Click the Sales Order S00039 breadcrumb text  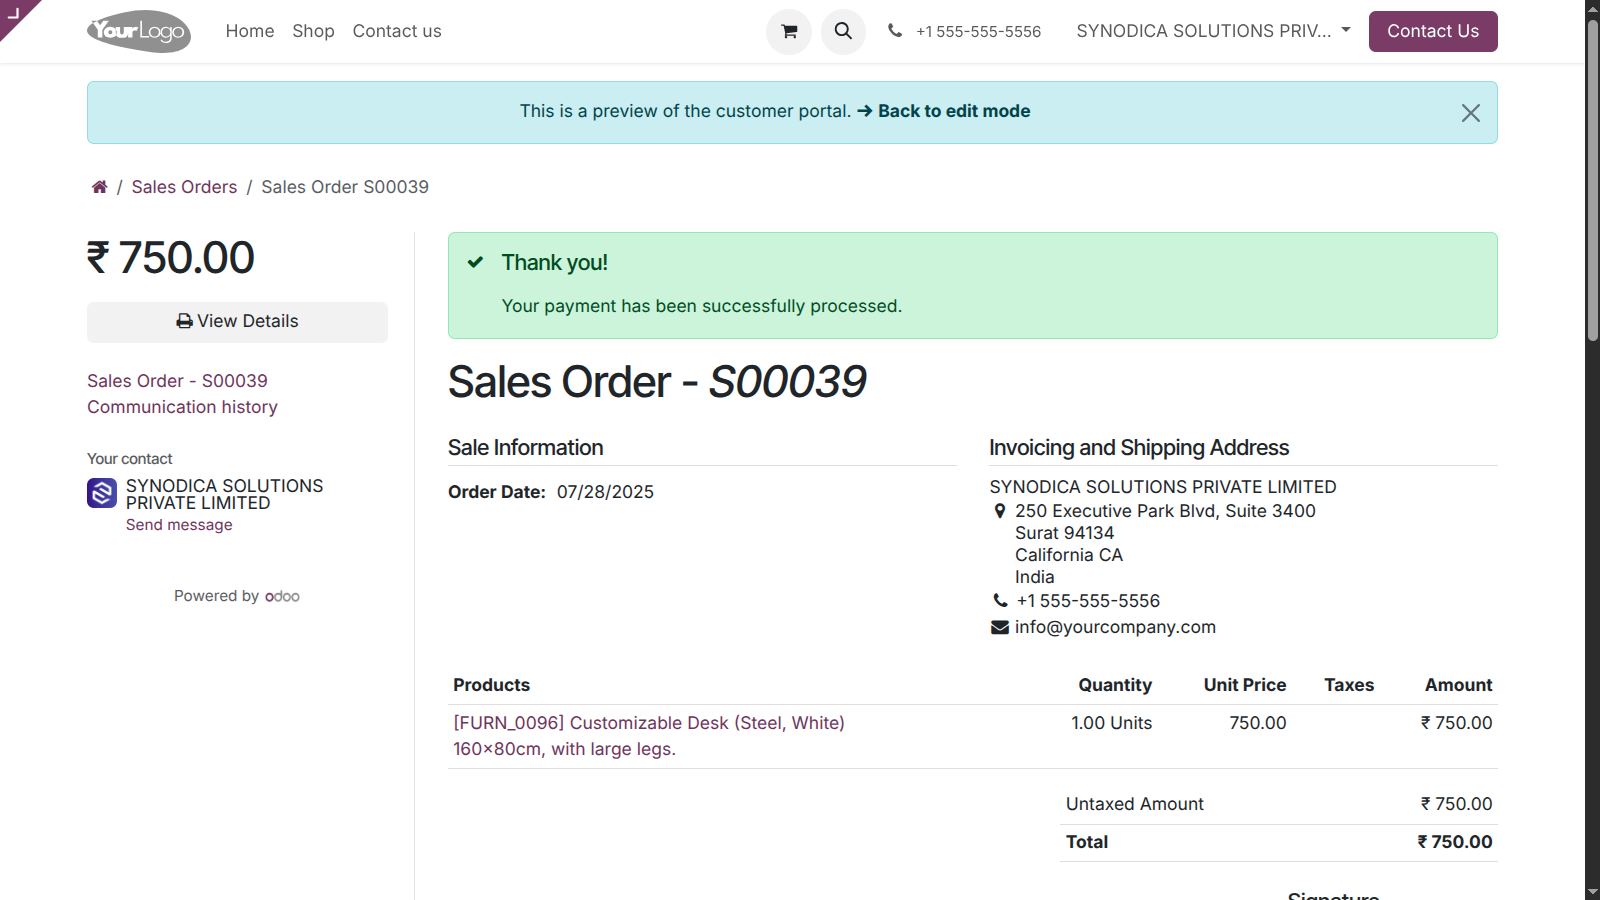pyautogui.click(x=345, y=187)
